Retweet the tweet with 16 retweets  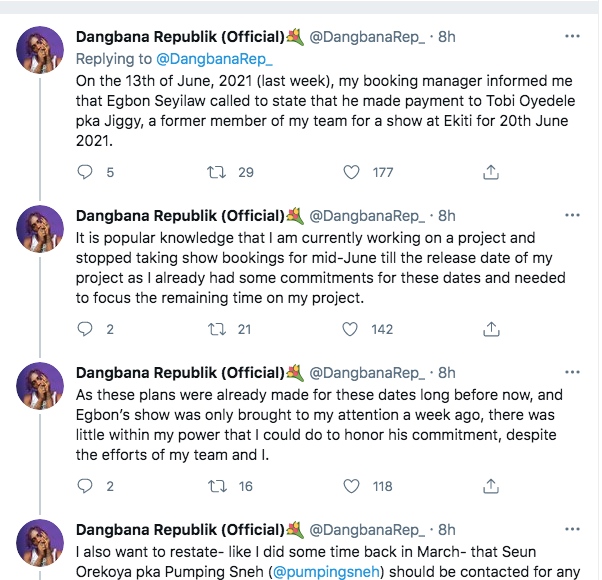point(215,487)
